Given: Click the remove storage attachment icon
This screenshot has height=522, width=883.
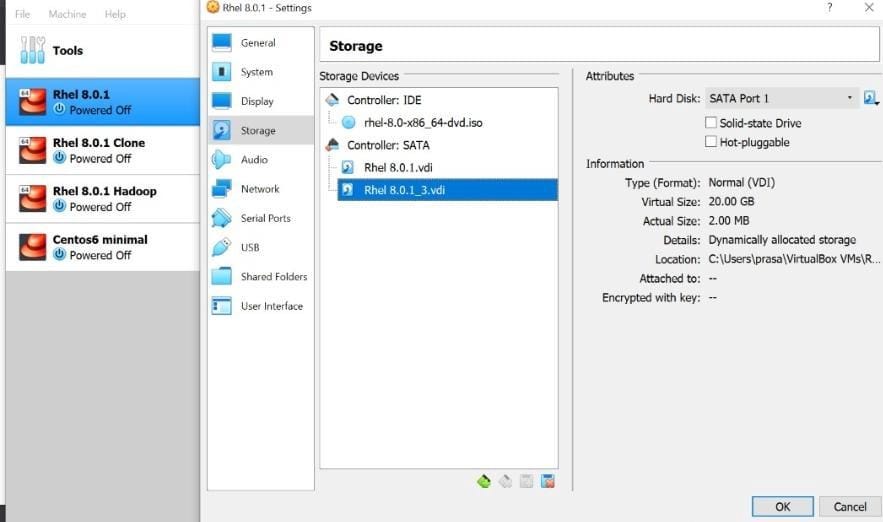Looking at the screenshot, I should click(547, 481).
